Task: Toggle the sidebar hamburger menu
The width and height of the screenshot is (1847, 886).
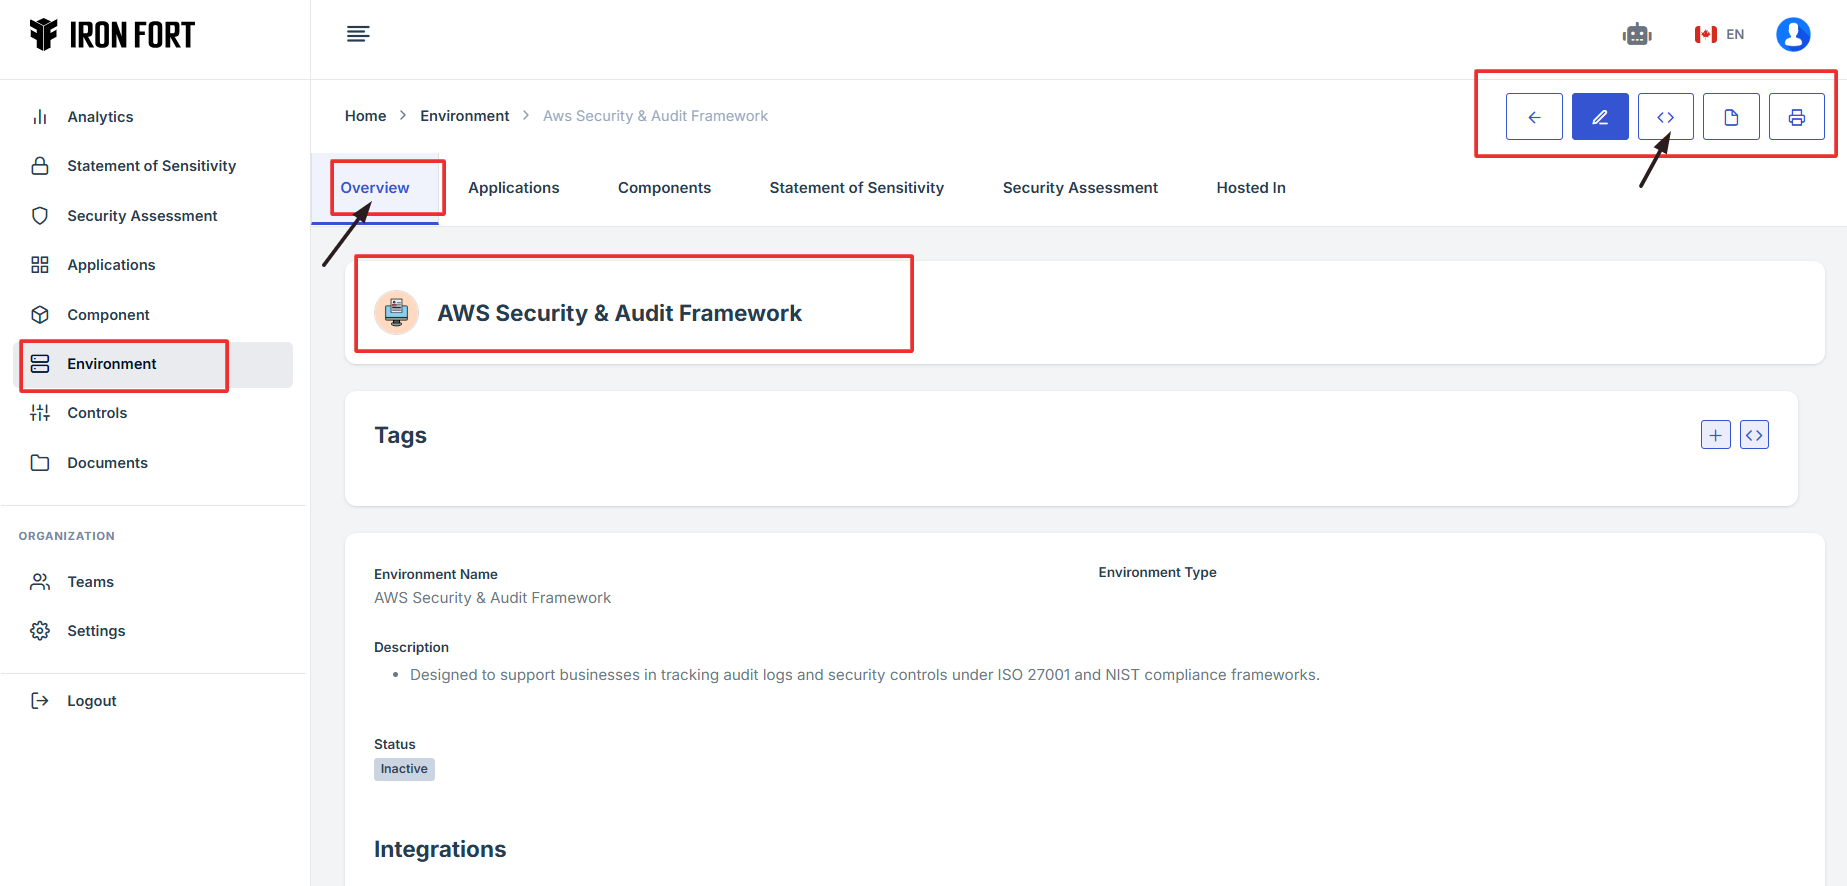Action: 358,35
